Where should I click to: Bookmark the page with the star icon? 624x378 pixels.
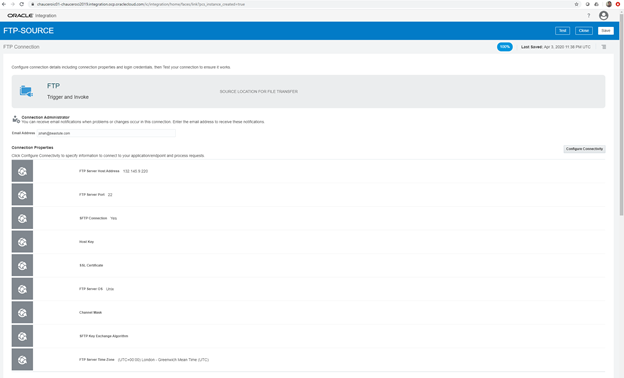coord(576,4)
